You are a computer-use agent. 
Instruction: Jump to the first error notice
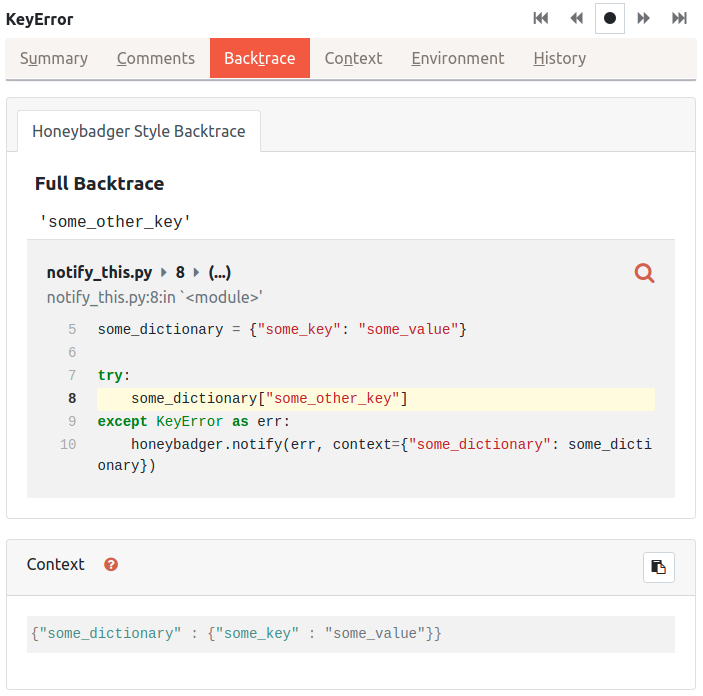[x=540, y=18]
